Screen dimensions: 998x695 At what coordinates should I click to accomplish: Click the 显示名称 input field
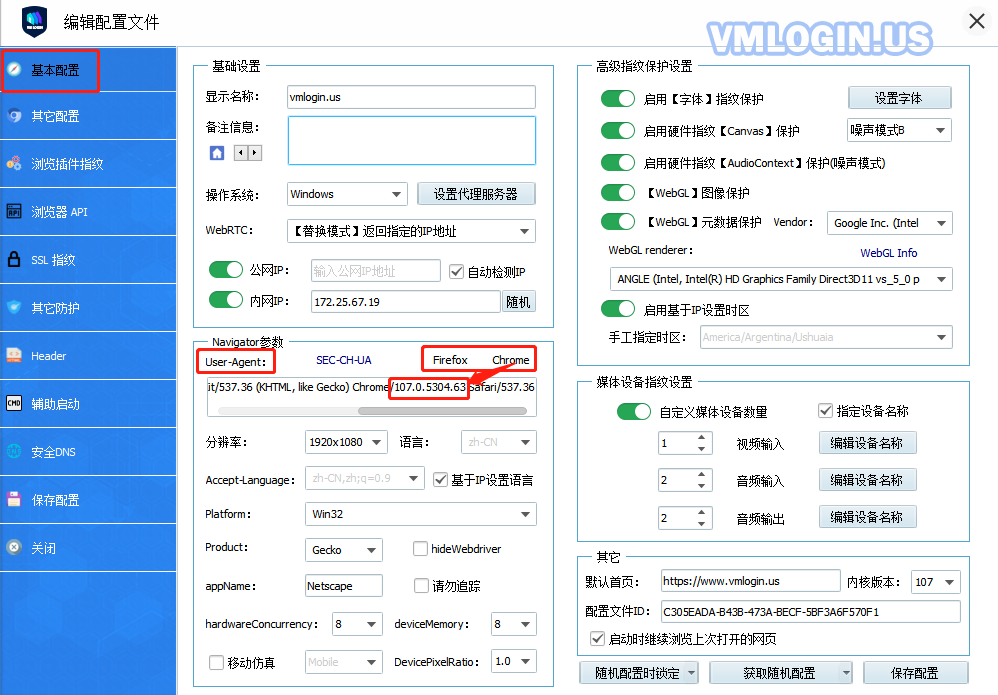click(x=411, y=97)
